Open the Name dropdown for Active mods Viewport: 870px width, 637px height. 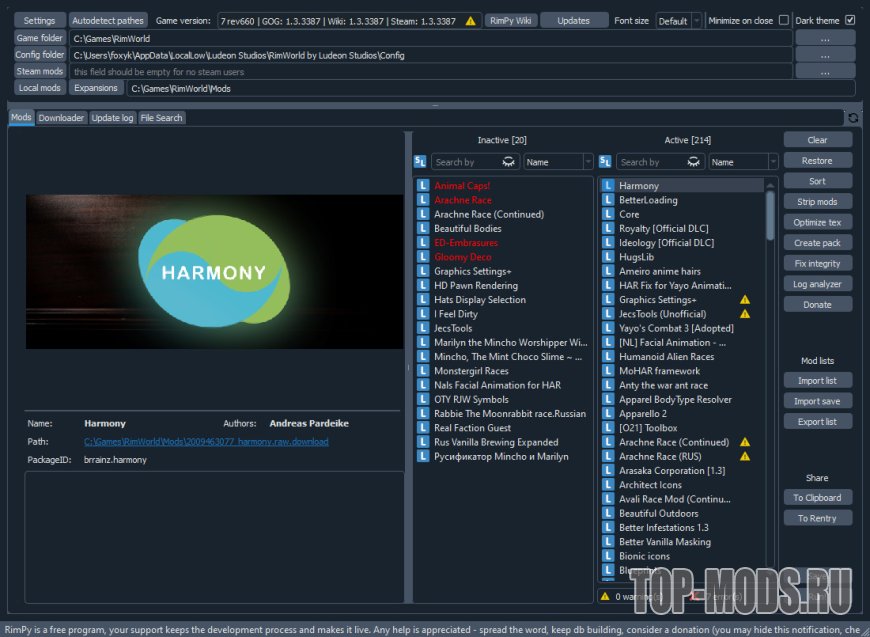click(743, 162)
